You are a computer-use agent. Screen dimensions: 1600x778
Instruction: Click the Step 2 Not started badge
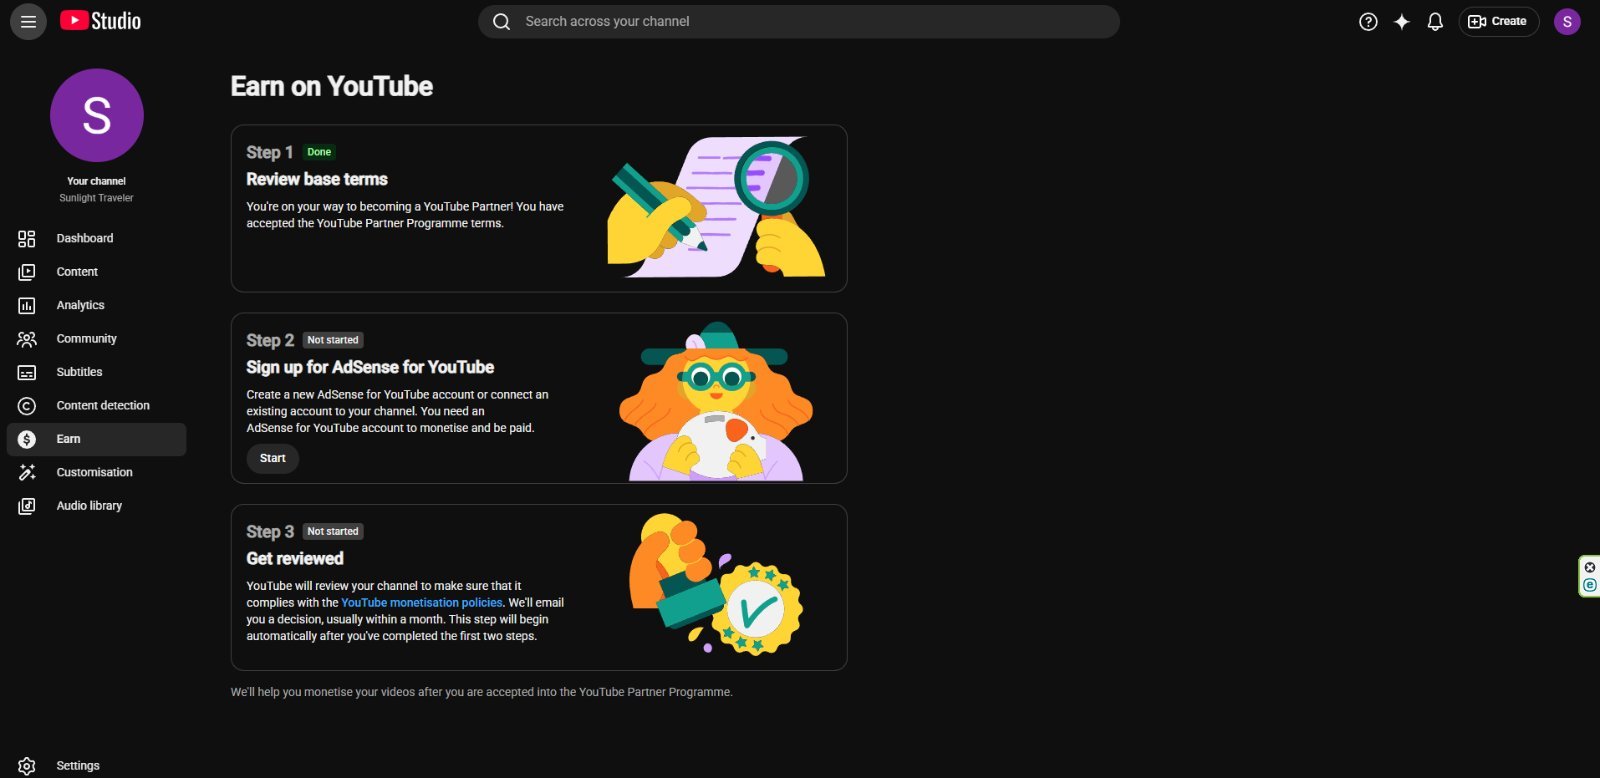(x=333, y=340)
